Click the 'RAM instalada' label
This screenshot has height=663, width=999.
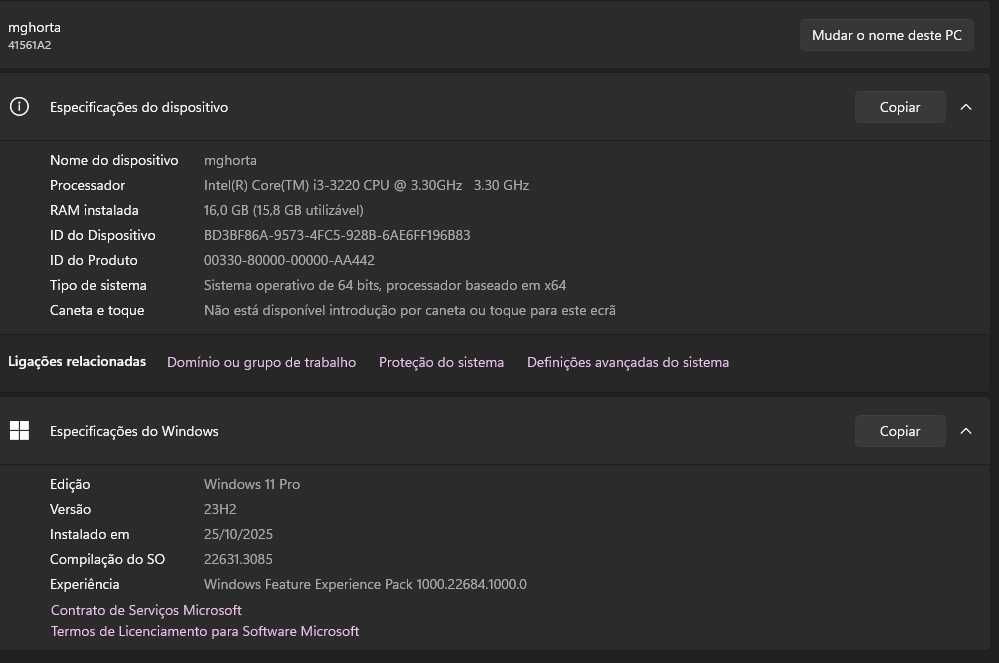[94, 210]
